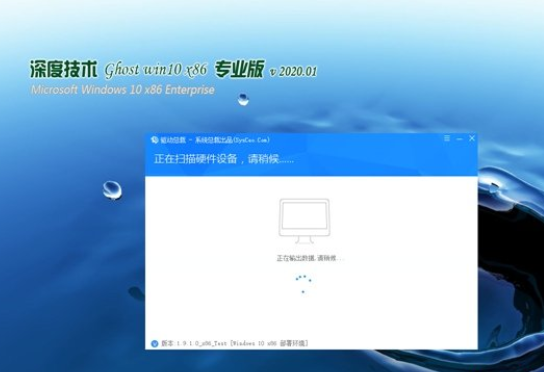
Task: Click the '专业版' desktop text
Action: [x=239, y=69]
